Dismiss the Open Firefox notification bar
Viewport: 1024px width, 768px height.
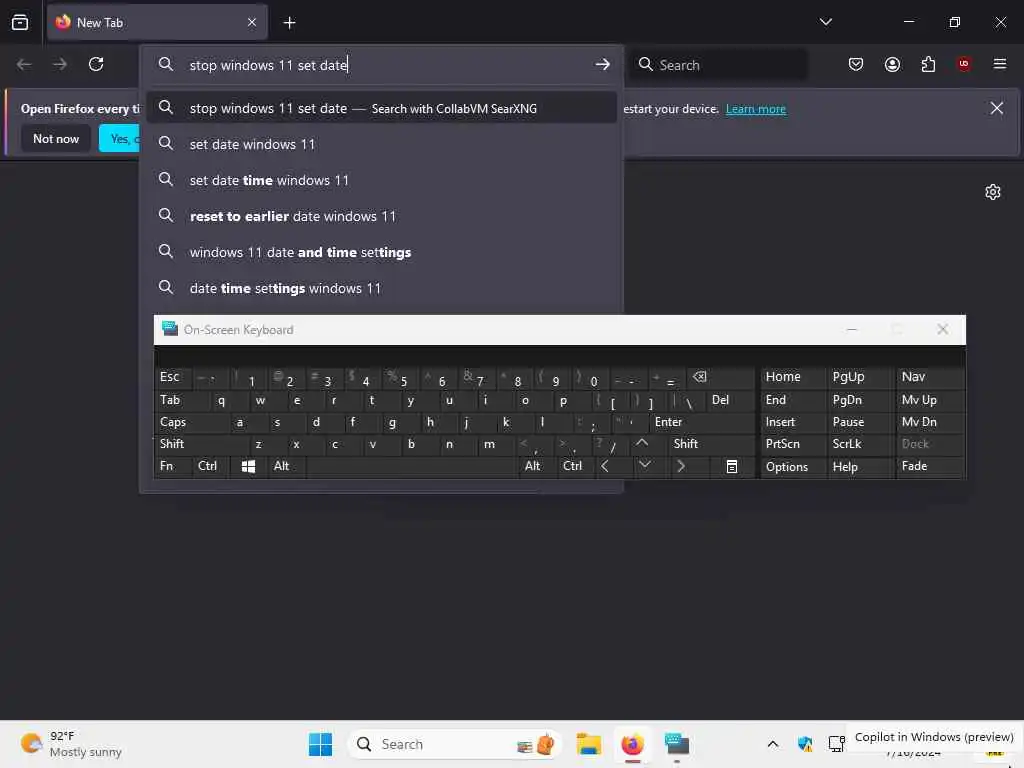(x=997, y=108)
